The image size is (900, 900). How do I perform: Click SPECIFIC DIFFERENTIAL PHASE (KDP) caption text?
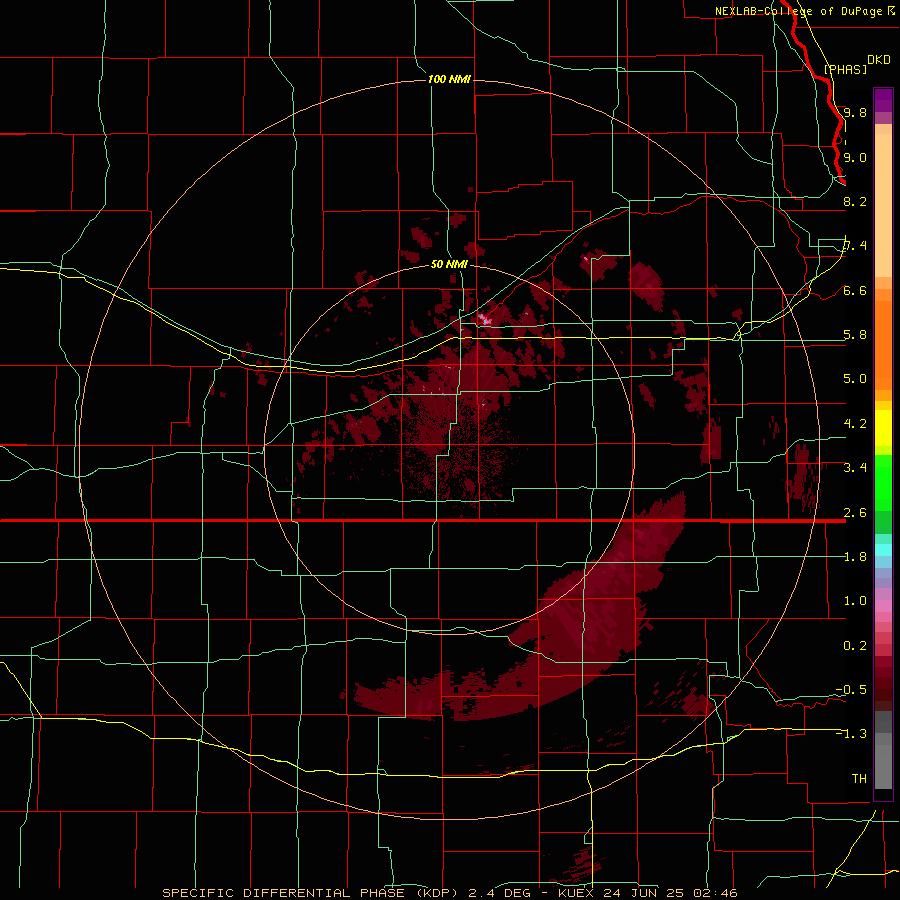pos(312,893)
